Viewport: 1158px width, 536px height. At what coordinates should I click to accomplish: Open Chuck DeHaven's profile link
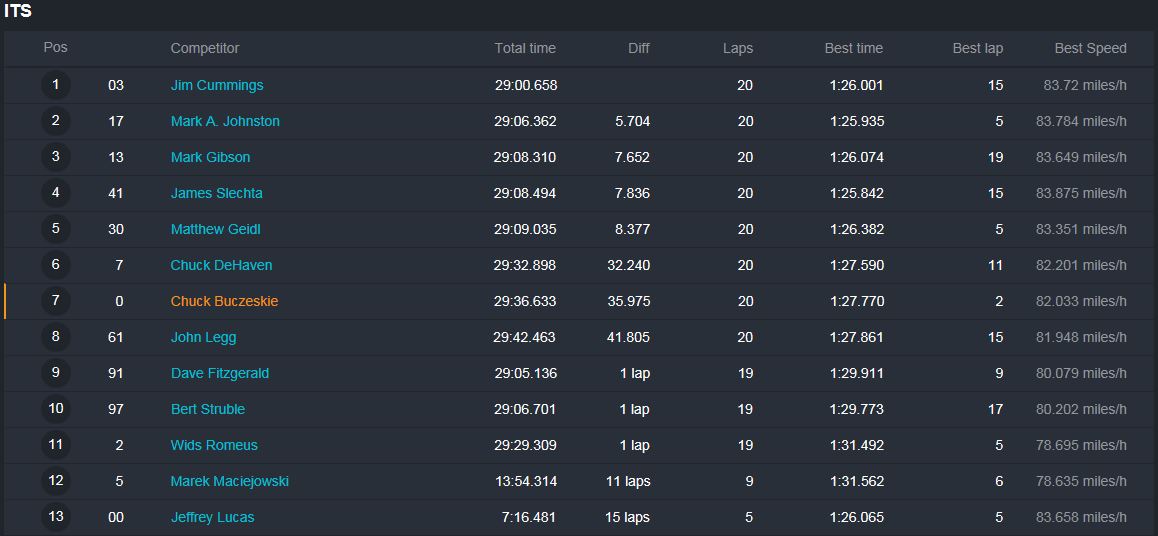[x=222, y=265]
